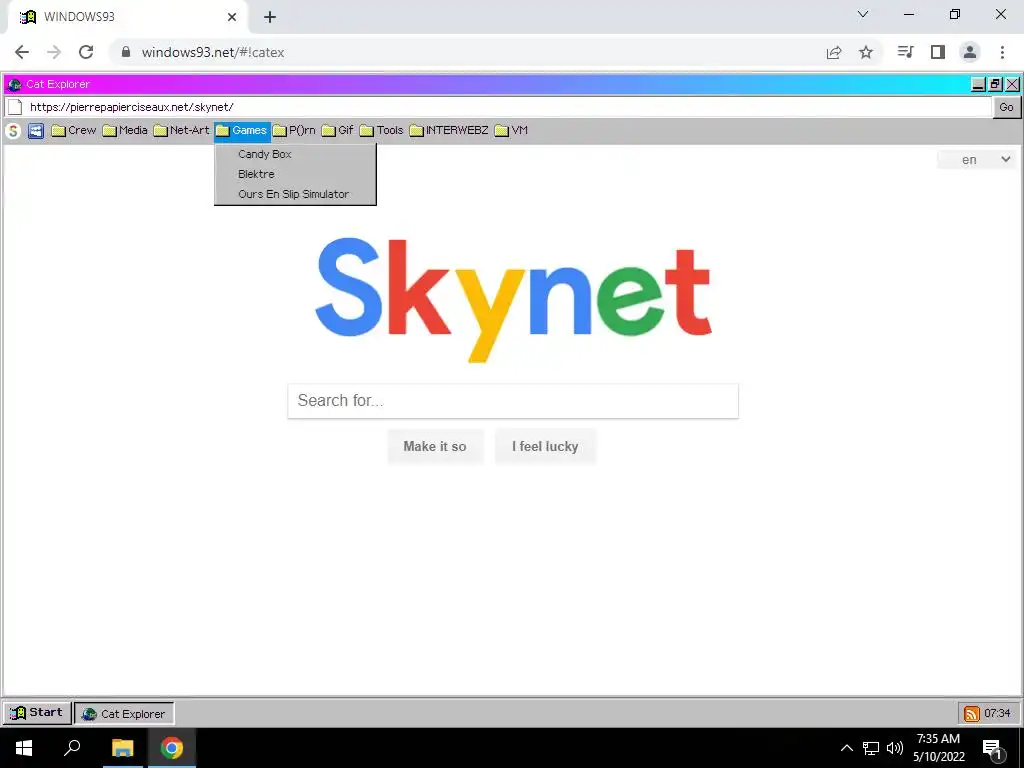
Task: Maximize the Cat Explorer window
Action: (x=995, y=84)
